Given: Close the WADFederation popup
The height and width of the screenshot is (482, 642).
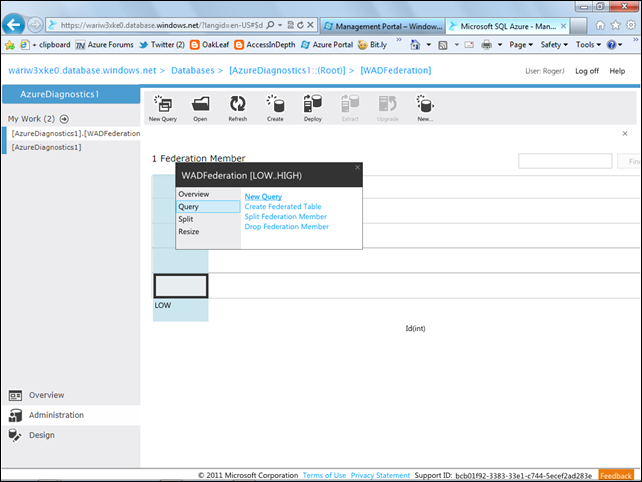Looking at the screenshot, I should click(357, 167).
